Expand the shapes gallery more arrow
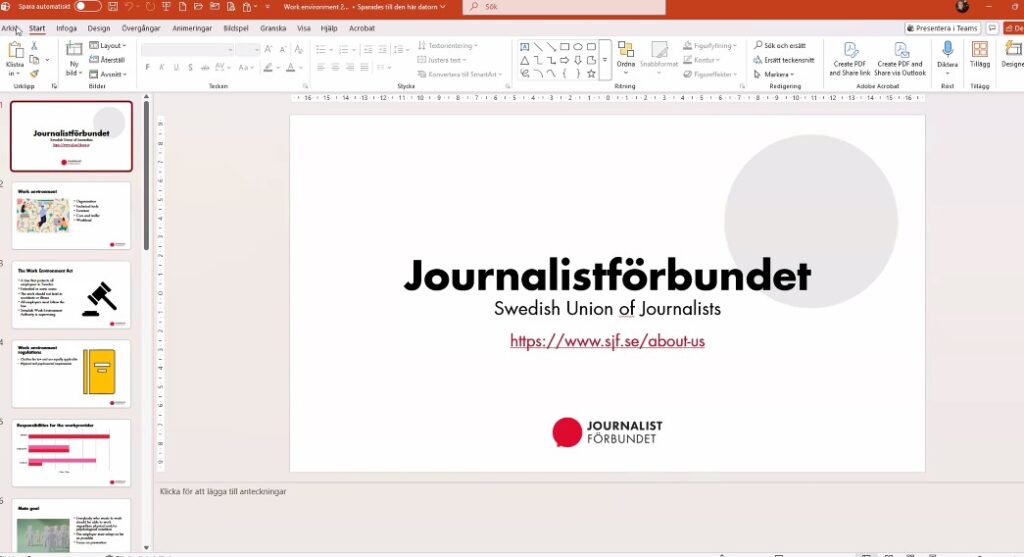 pyautogui.click(x=605, y=60)
